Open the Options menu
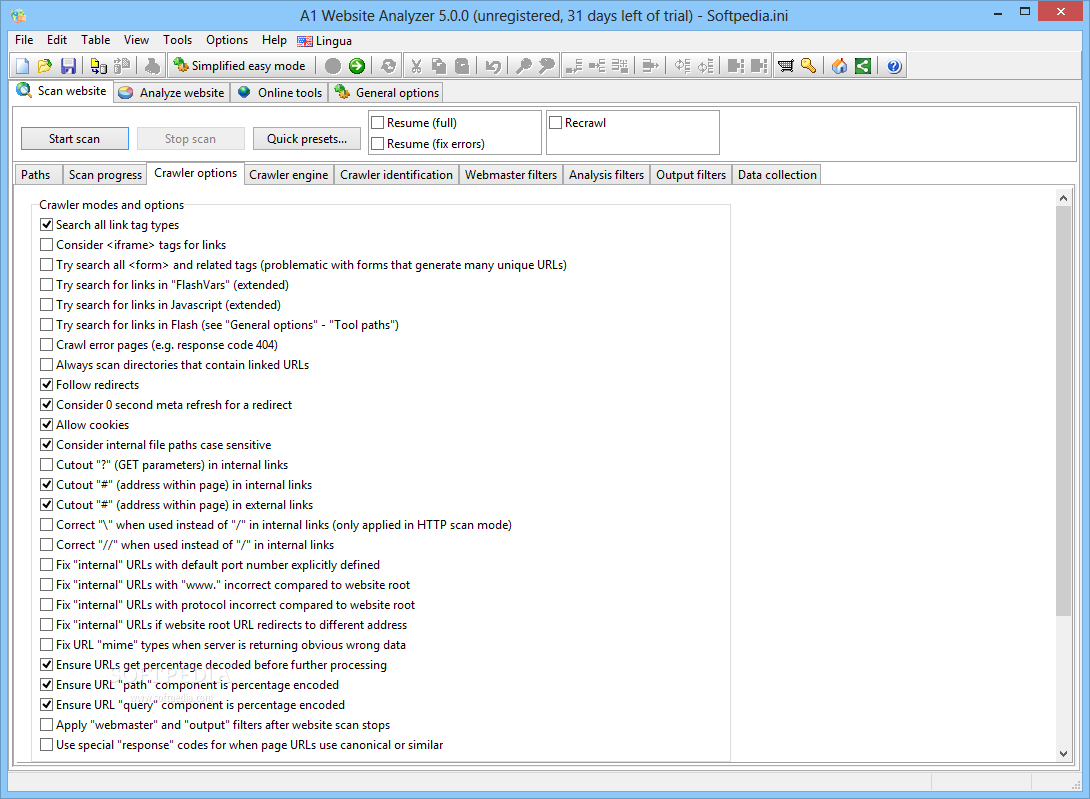Screen dimensions: 1090x799 [x=227, y=40]
